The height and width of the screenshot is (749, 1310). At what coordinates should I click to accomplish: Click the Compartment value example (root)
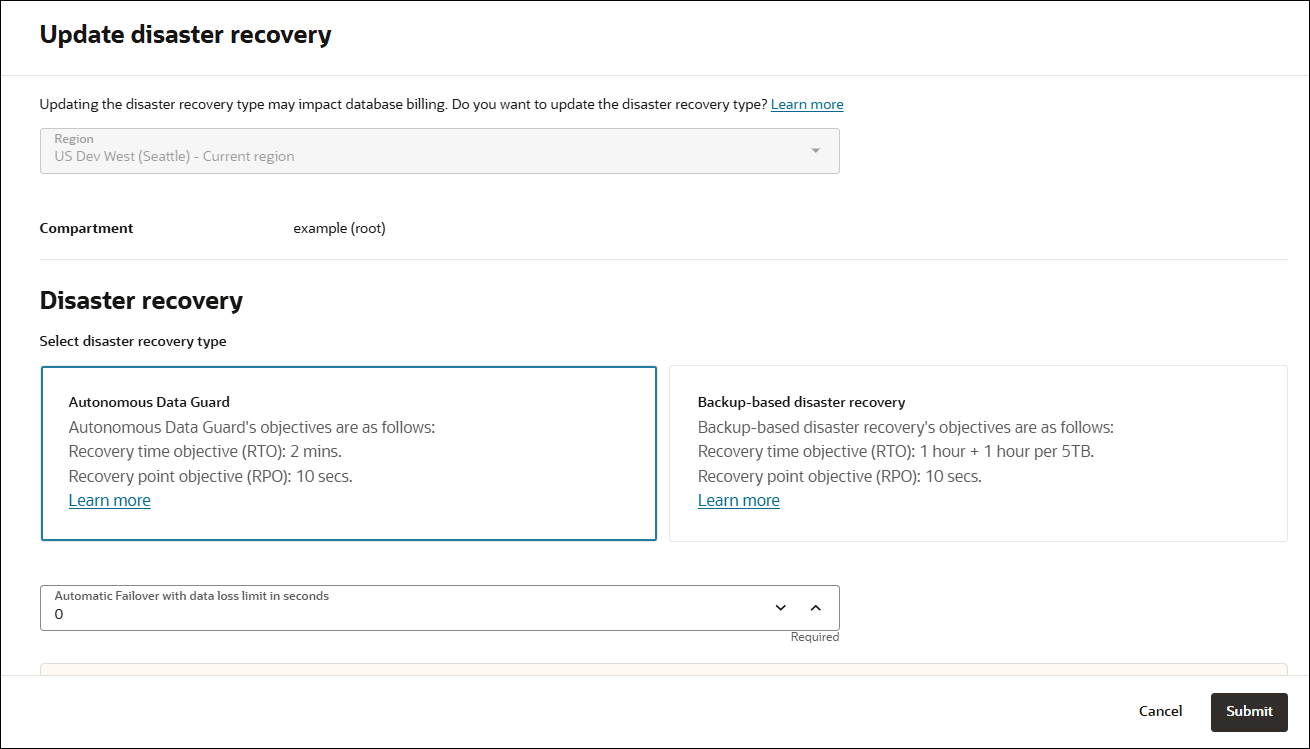[339, 227]
